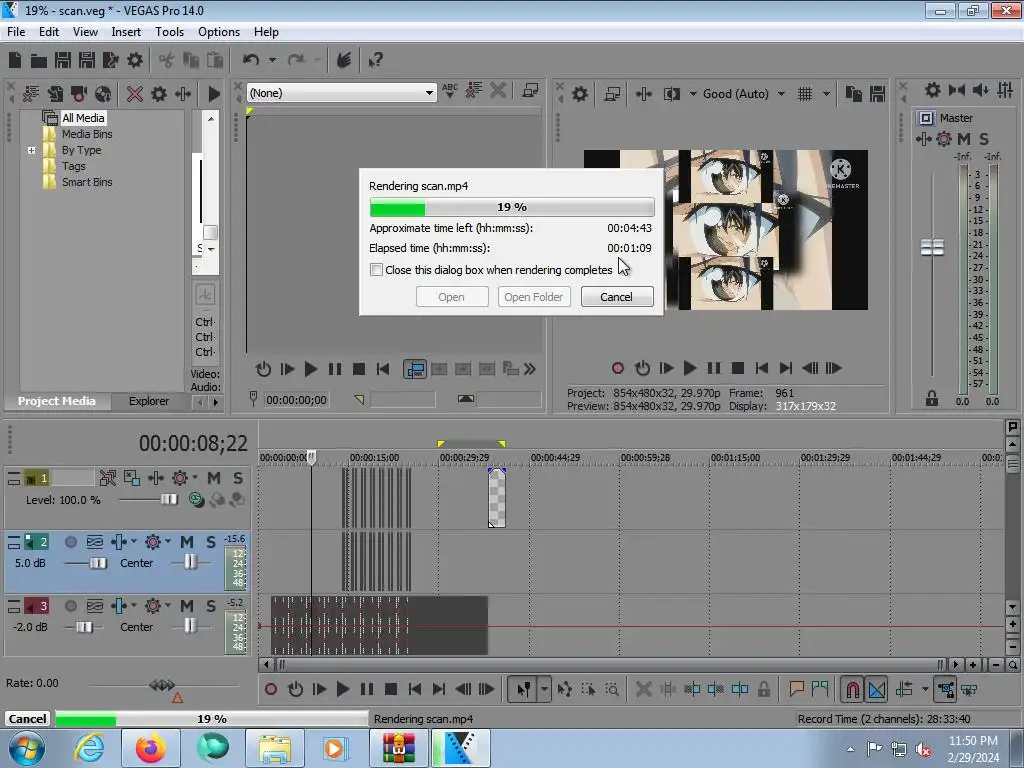The image size is (1024, 768).
Task: Click the Save project icon
Action: coord(63,60)
